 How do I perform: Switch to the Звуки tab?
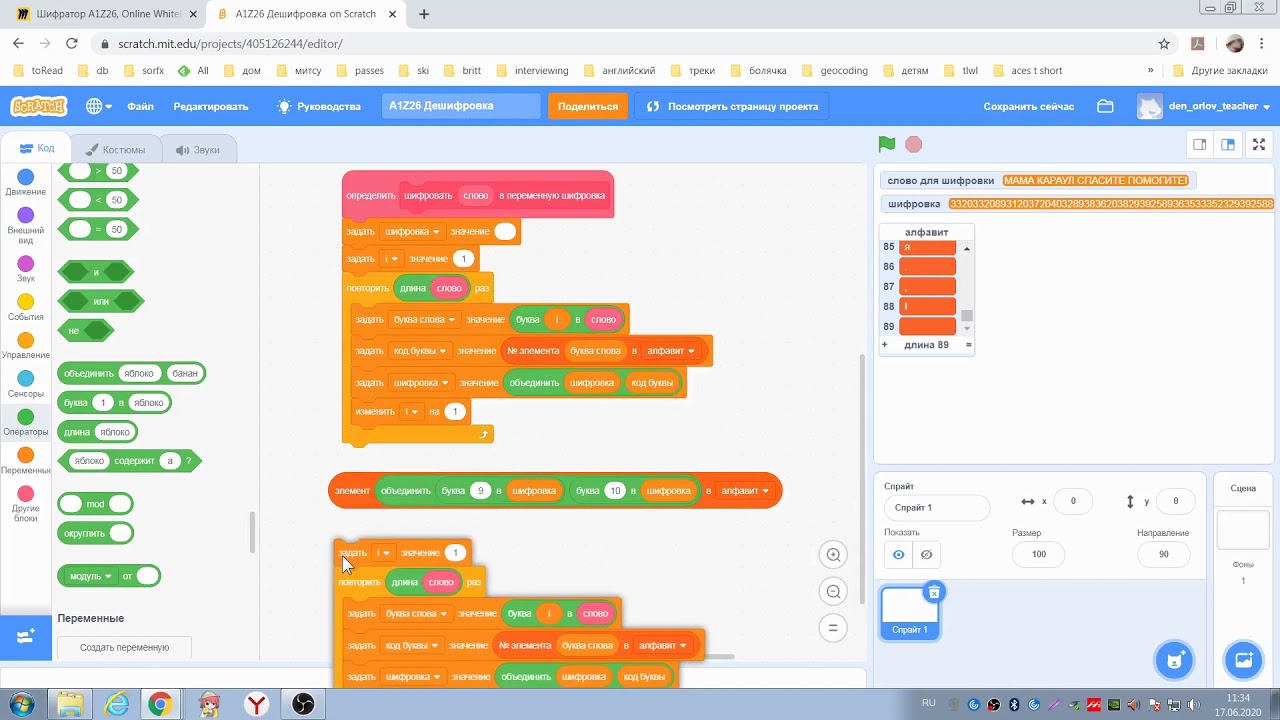pos(197,149)
